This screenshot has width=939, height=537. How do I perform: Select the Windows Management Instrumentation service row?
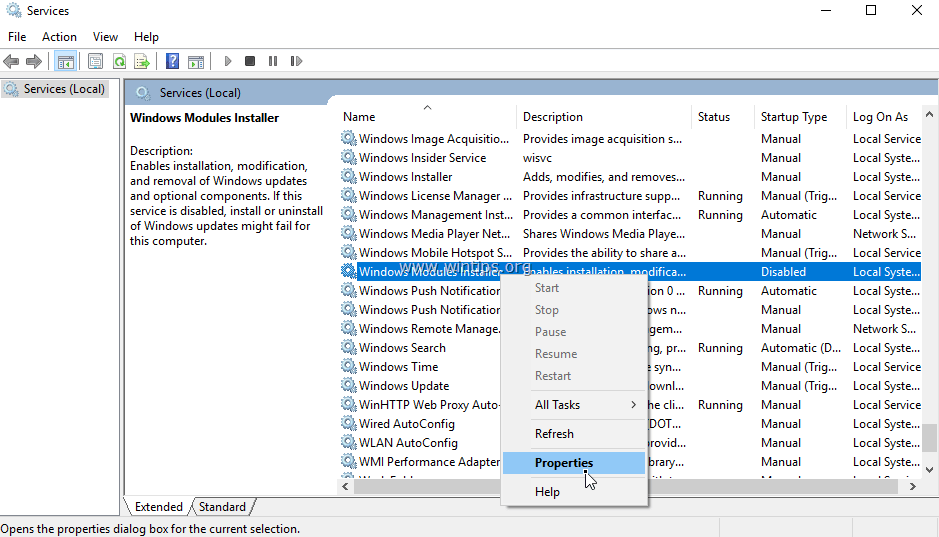(x=630, y=214)
